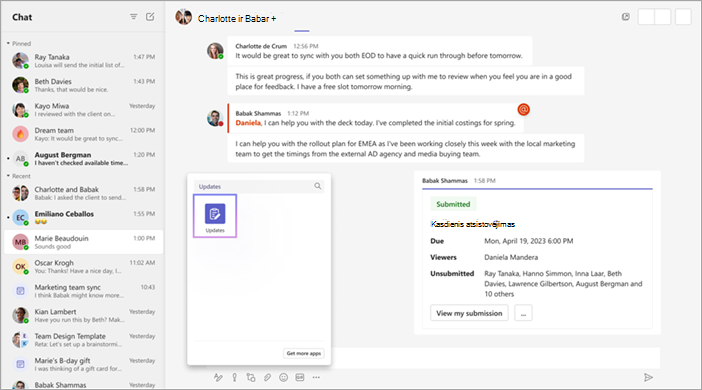702x390 pixels.
Task: Collapse the Recent chats section
Action: (x=8, y=176)
